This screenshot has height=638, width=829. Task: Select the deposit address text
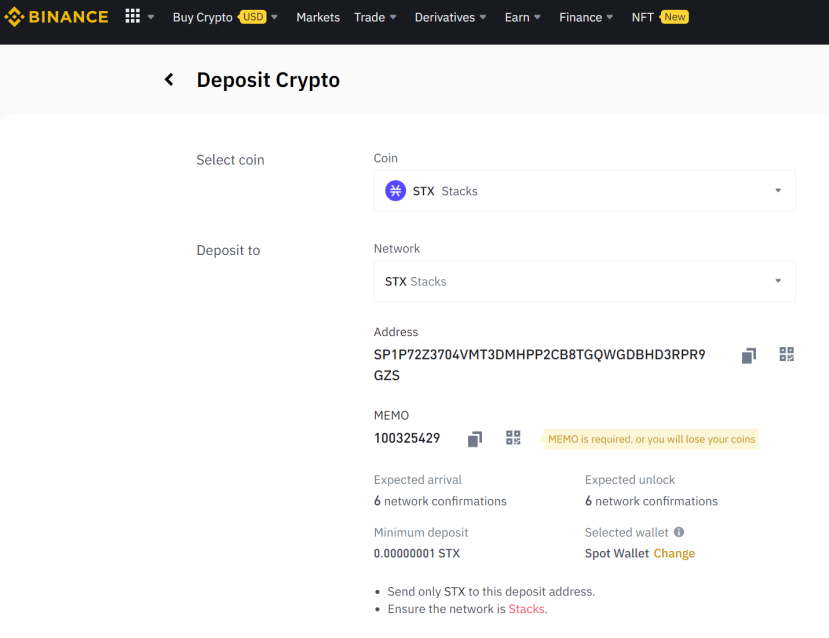(x=539, y=365)
